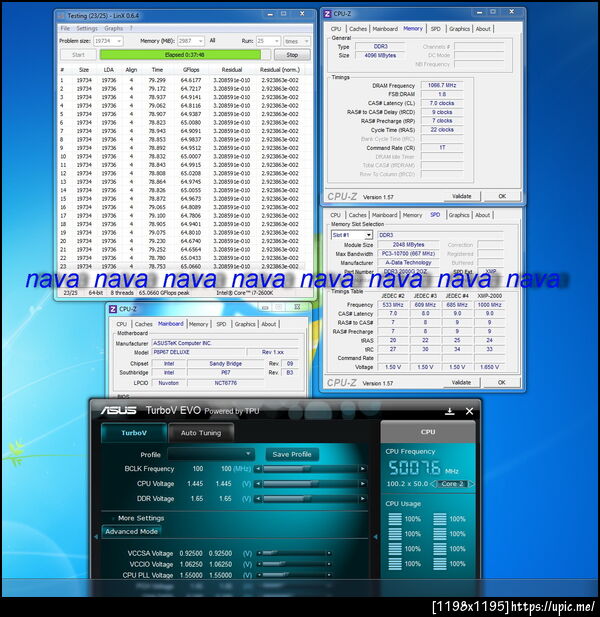Click DDR Voltage slider track
600x617 pixels.
(x=310, y=499)
